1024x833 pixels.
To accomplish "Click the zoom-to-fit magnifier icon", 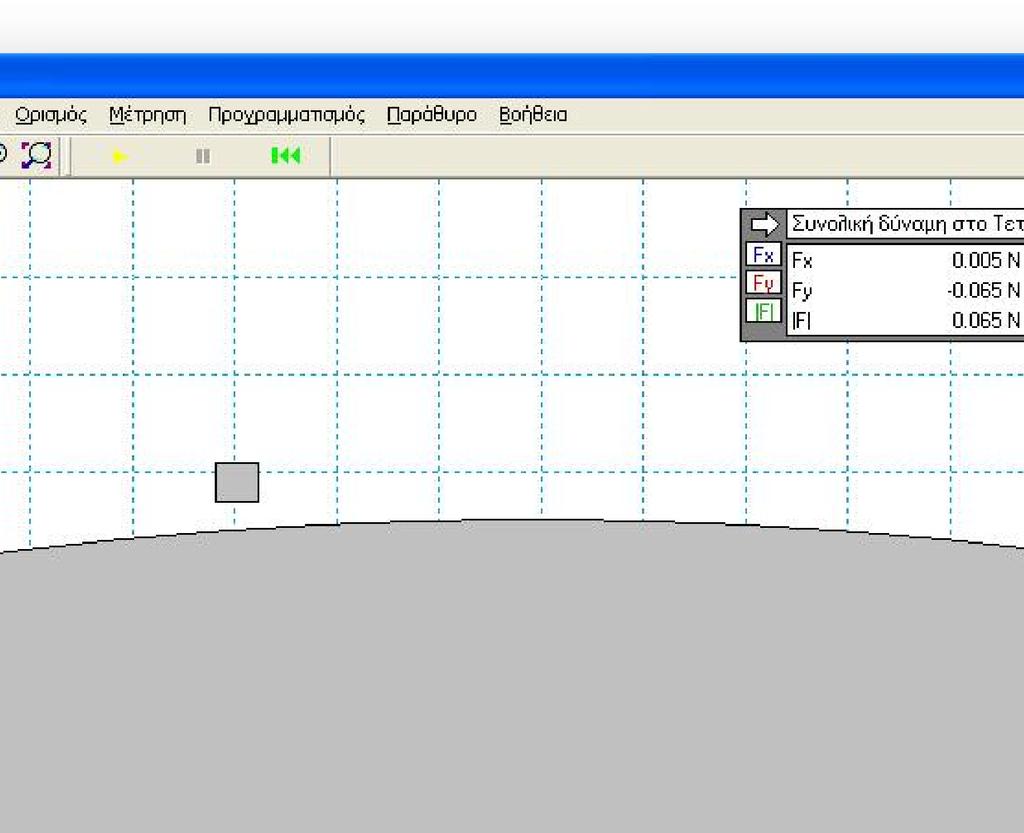I will pyautogui.click(x=37, y=155).
